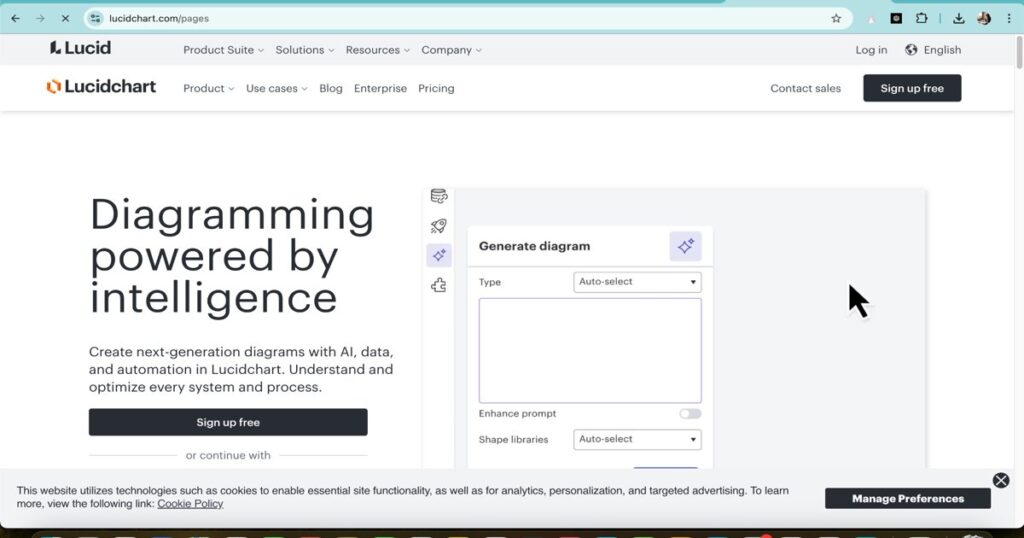This screenshot has width=1024, height=538.
Task: Click Contact sales link
Action: pos(805,88)
